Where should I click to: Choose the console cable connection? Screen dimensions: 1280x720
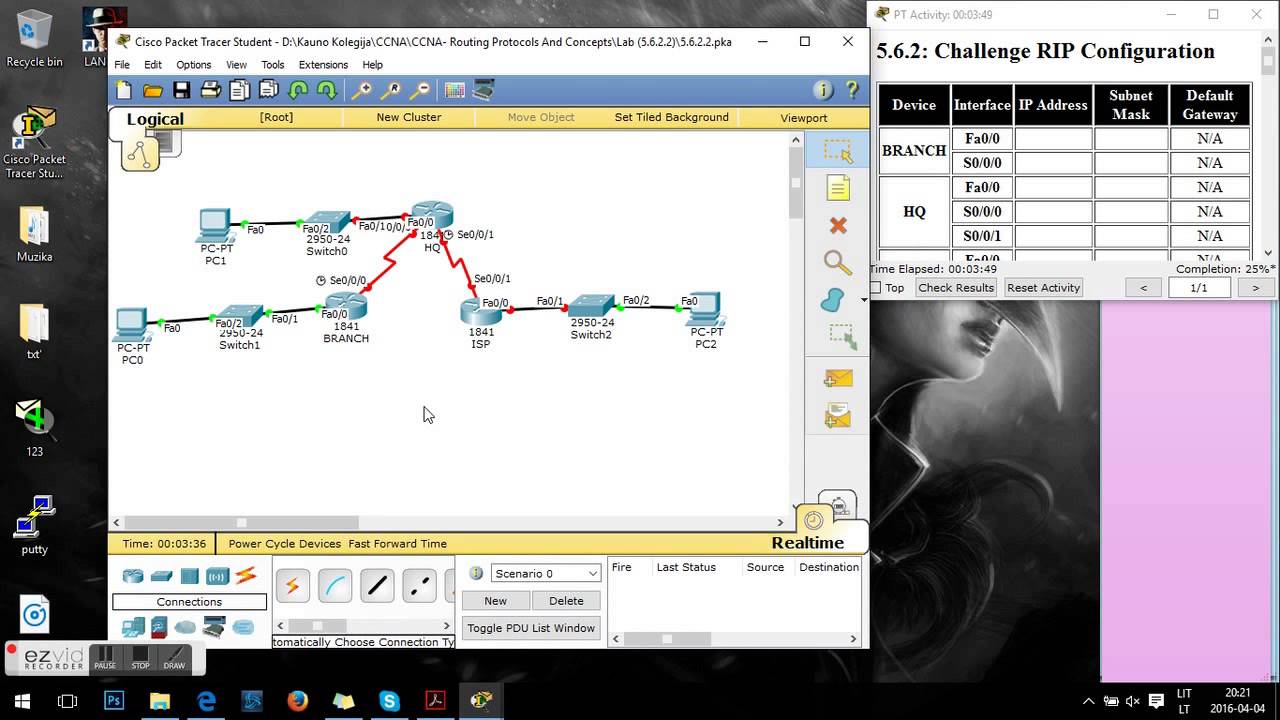coord(335,587)
